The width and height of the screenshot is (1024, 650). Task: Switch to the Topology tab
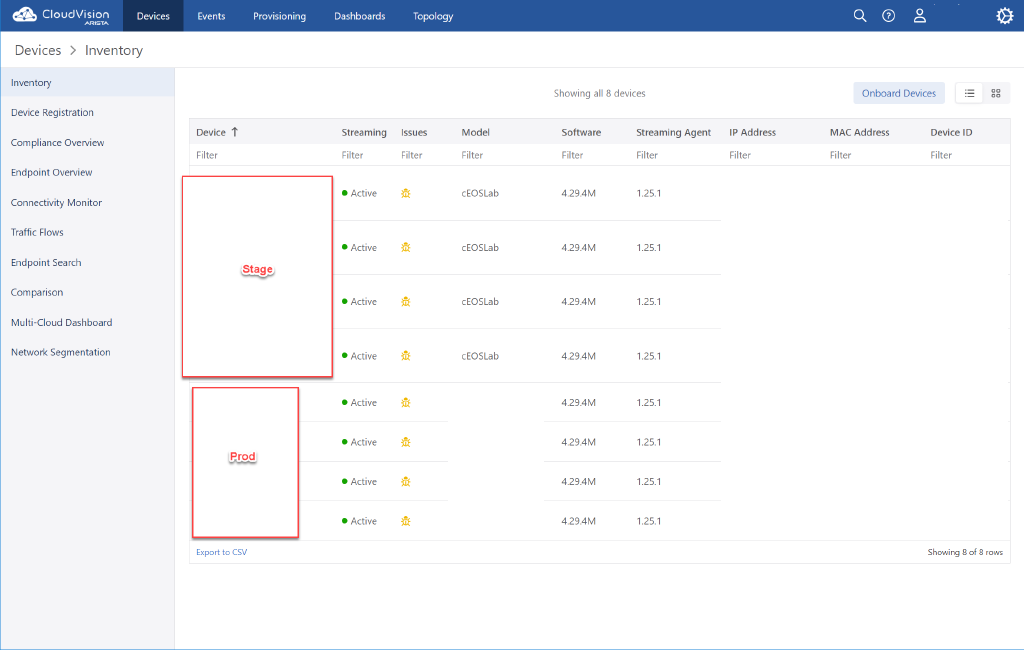(432, 15)
